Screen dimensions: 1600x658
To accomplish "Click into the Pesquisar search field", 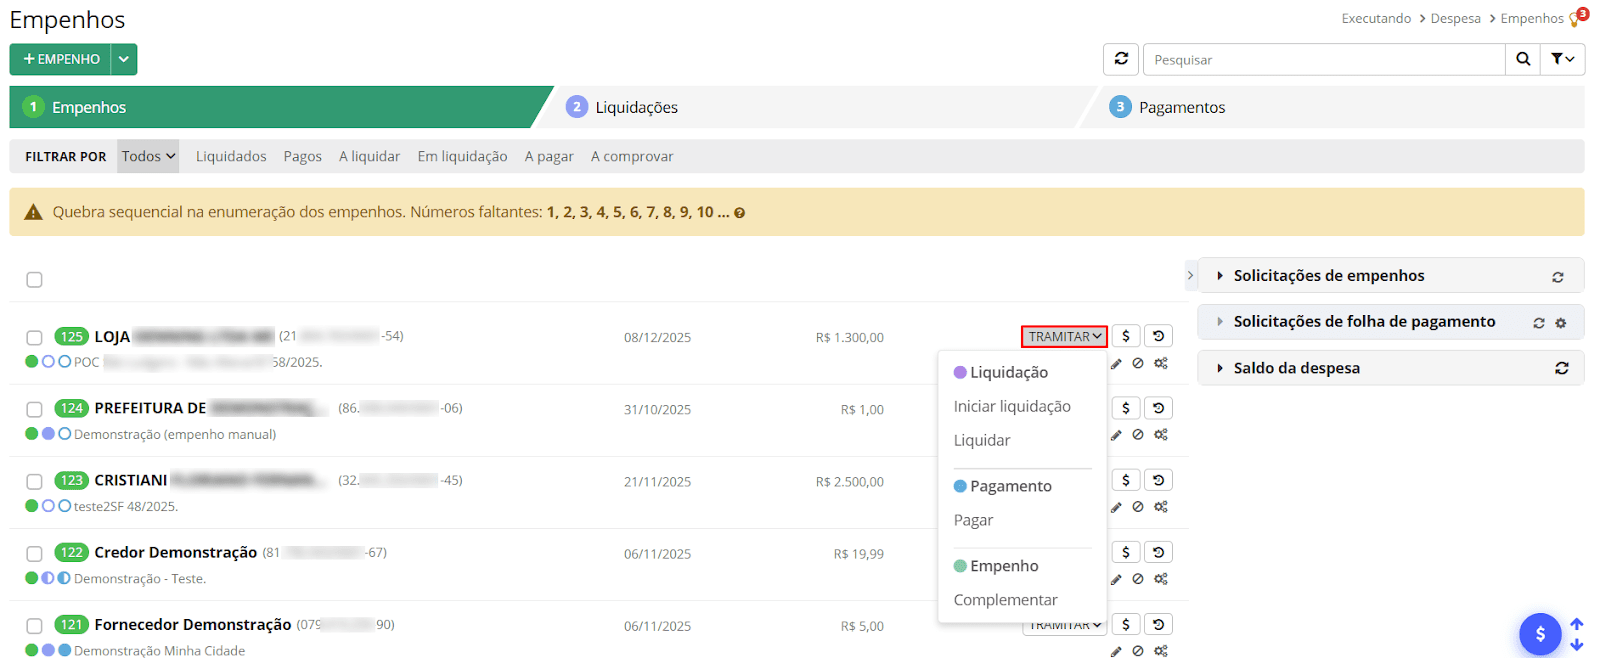I will (x=1323, y=59).
